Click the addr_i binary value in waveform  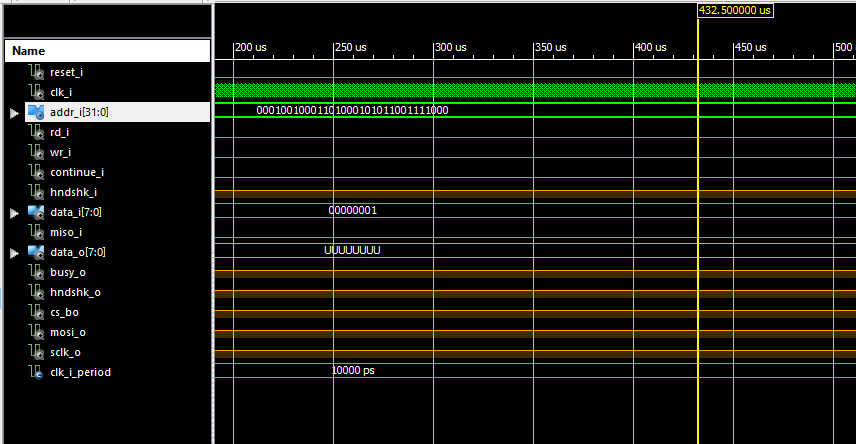(352, 110)
